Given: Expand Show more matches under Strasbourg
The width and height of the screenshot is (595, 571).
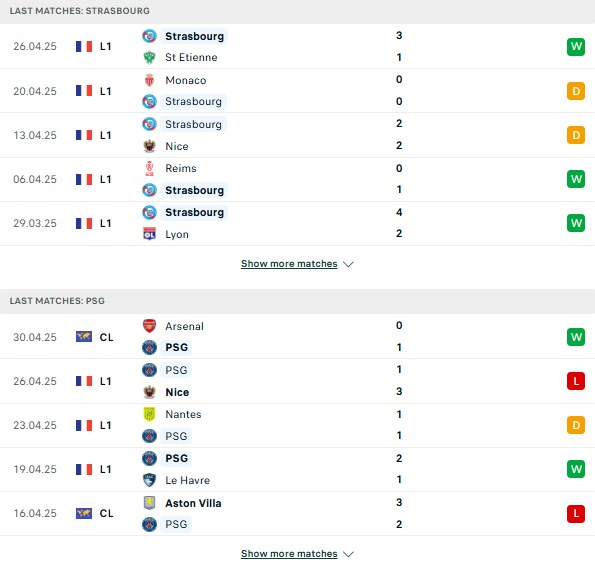Looking at the screenshot, I should point(289,264).
